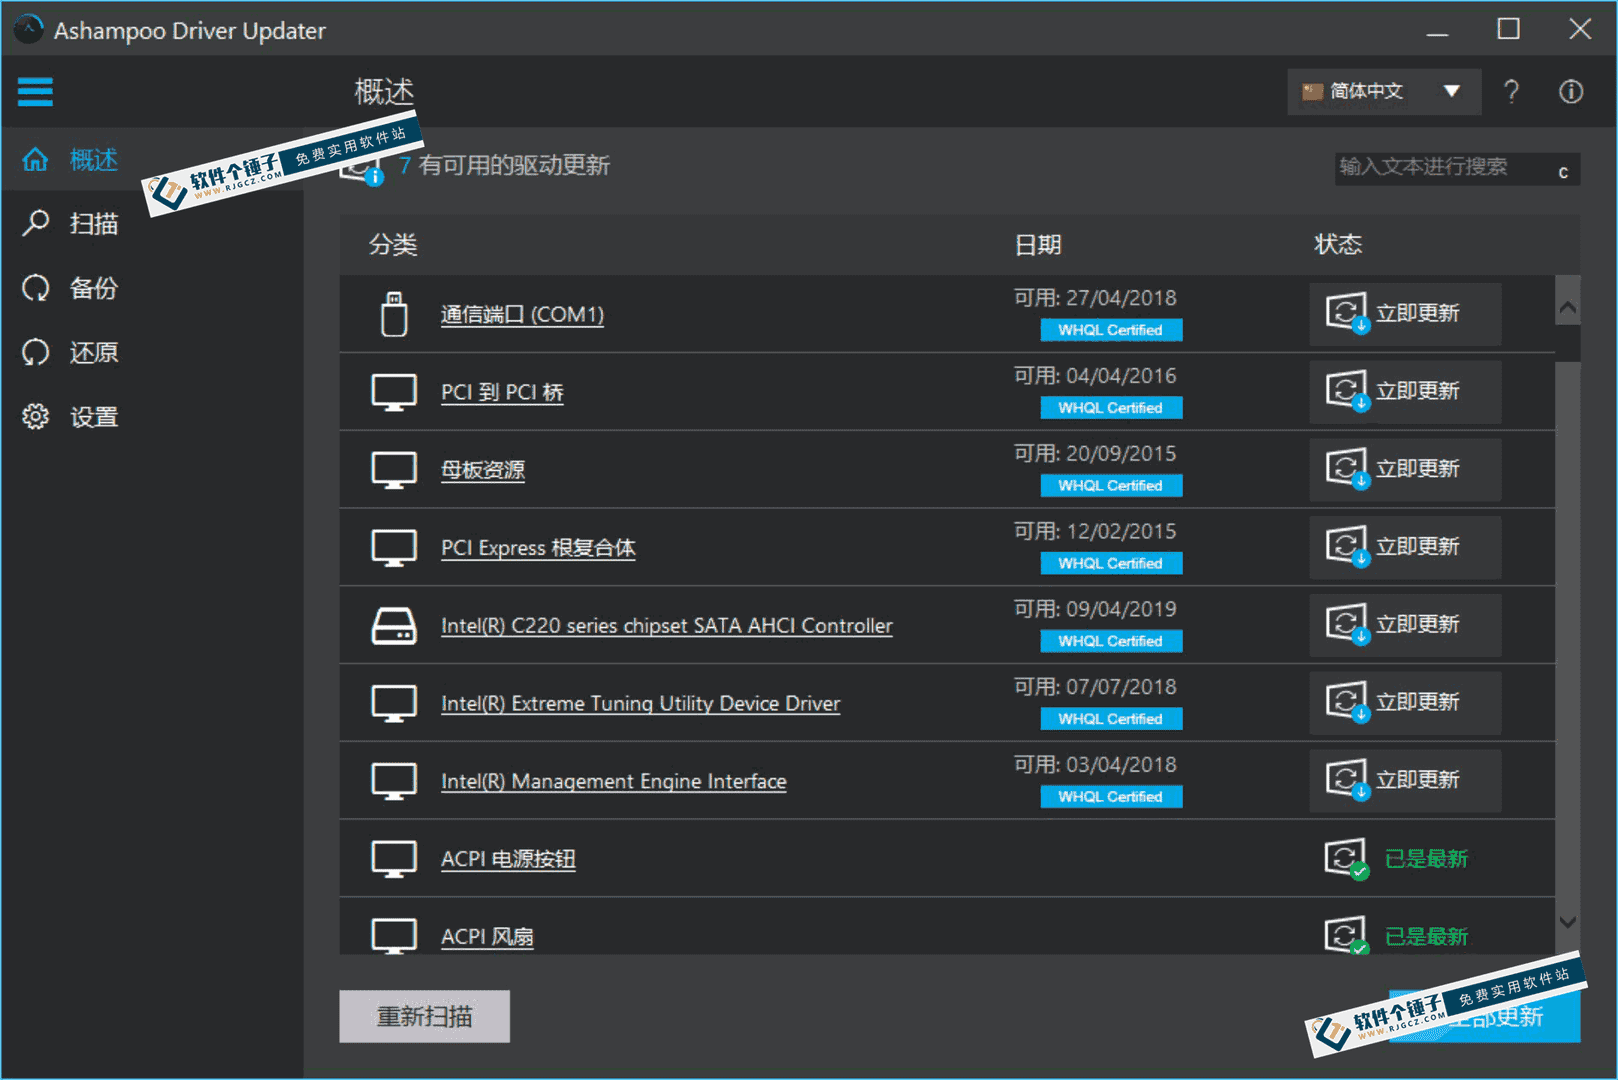Viewport: 1618px width, 1080px height.
Task: Open Intel(R) C220 series chipset SATA AHCI link
Action: 667,627
